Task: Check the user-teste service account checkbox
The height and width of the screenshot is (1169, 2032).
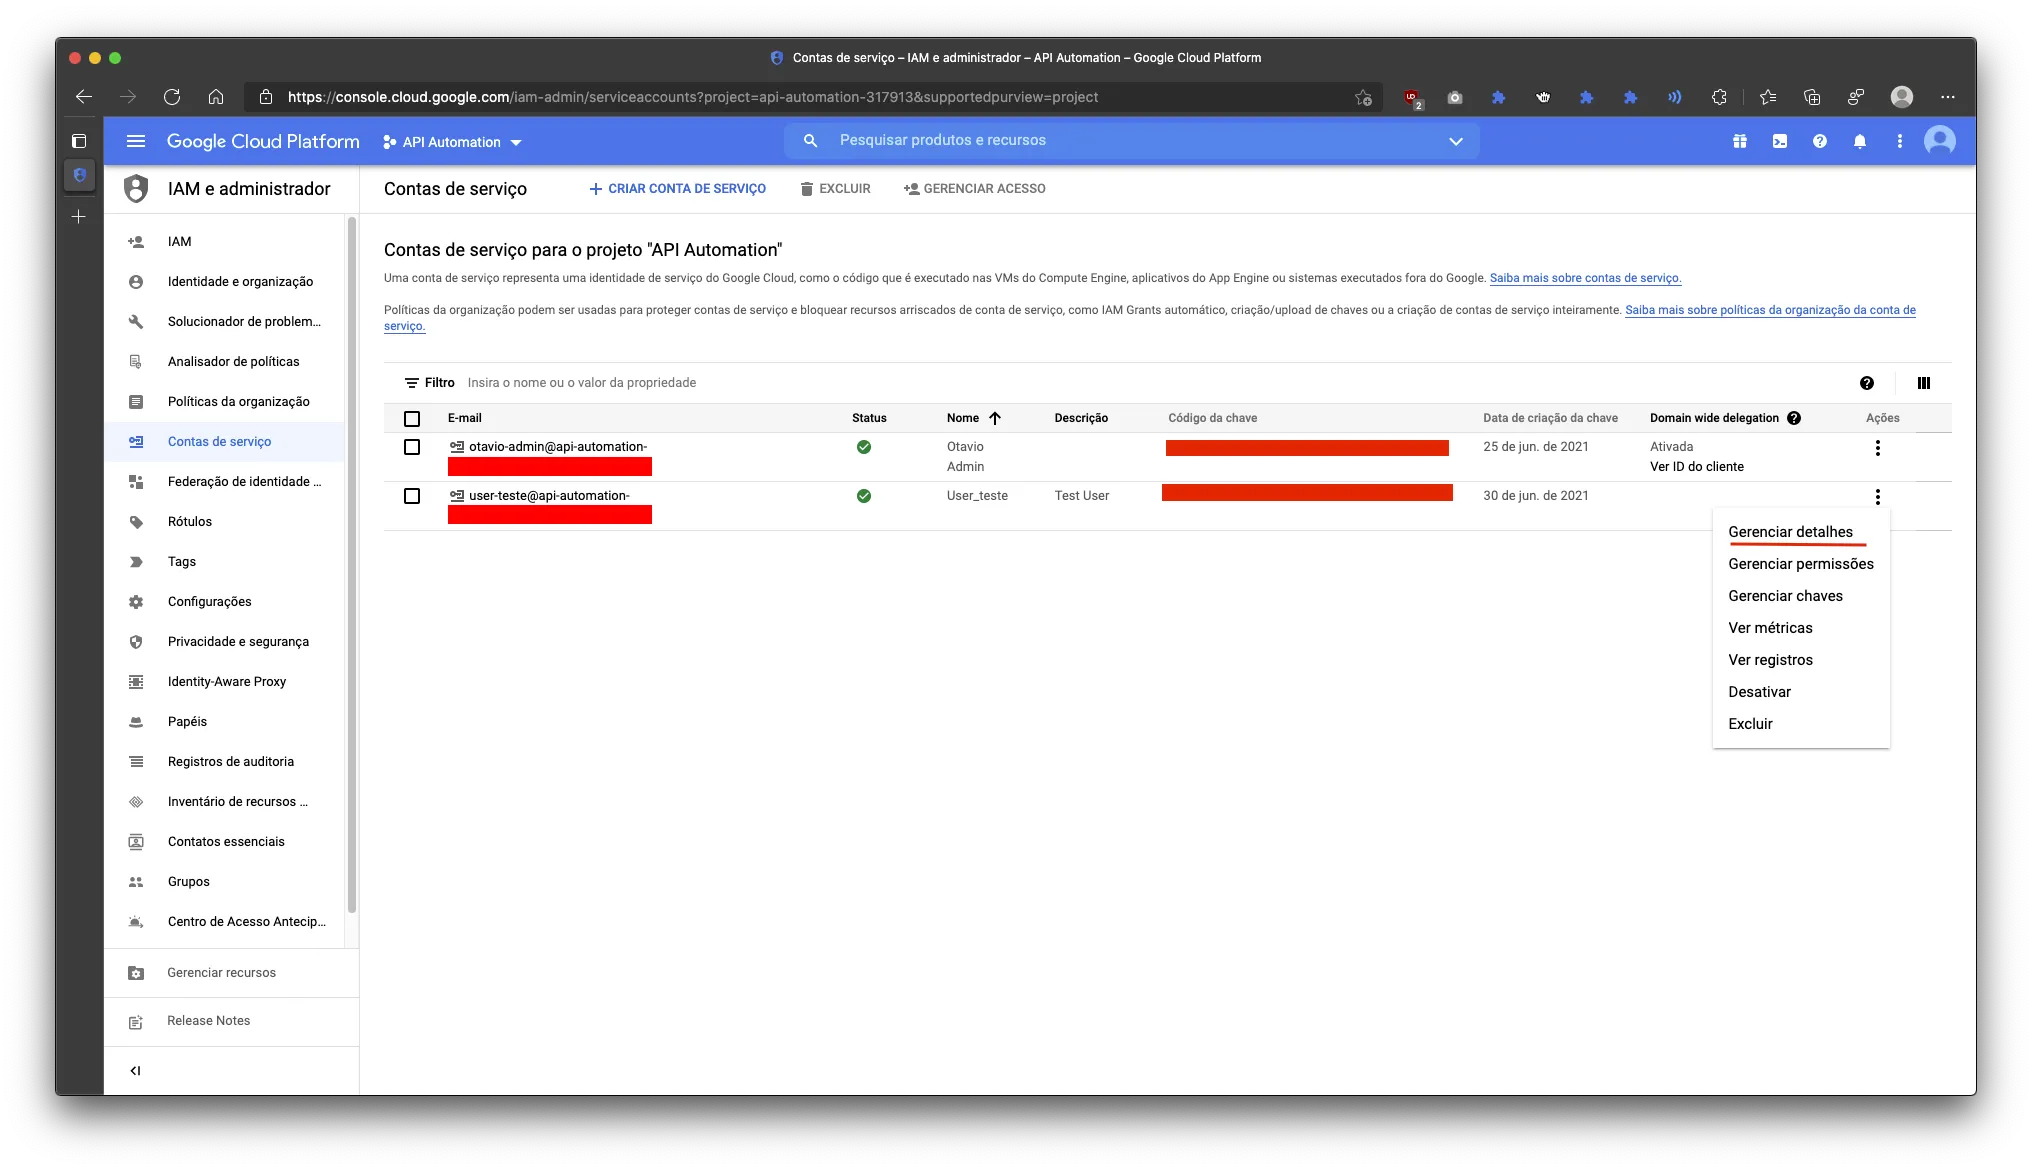Action: click(412, 496)
